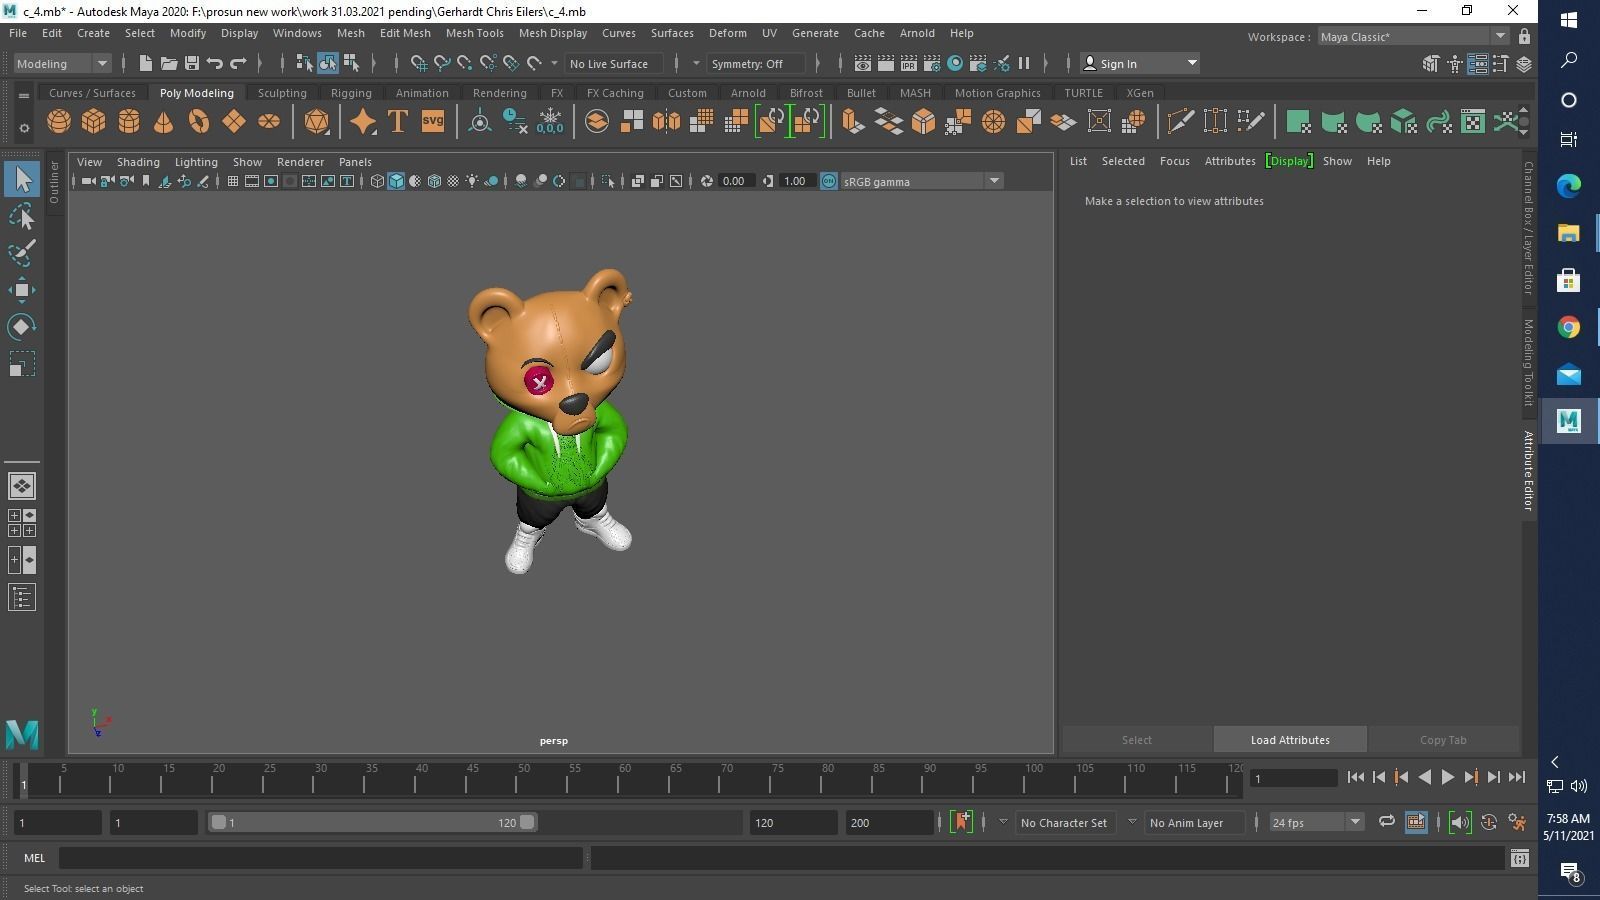Create polygon Type text tool
The height and width of the screenshot is (900, 1600).
(397, 122)
